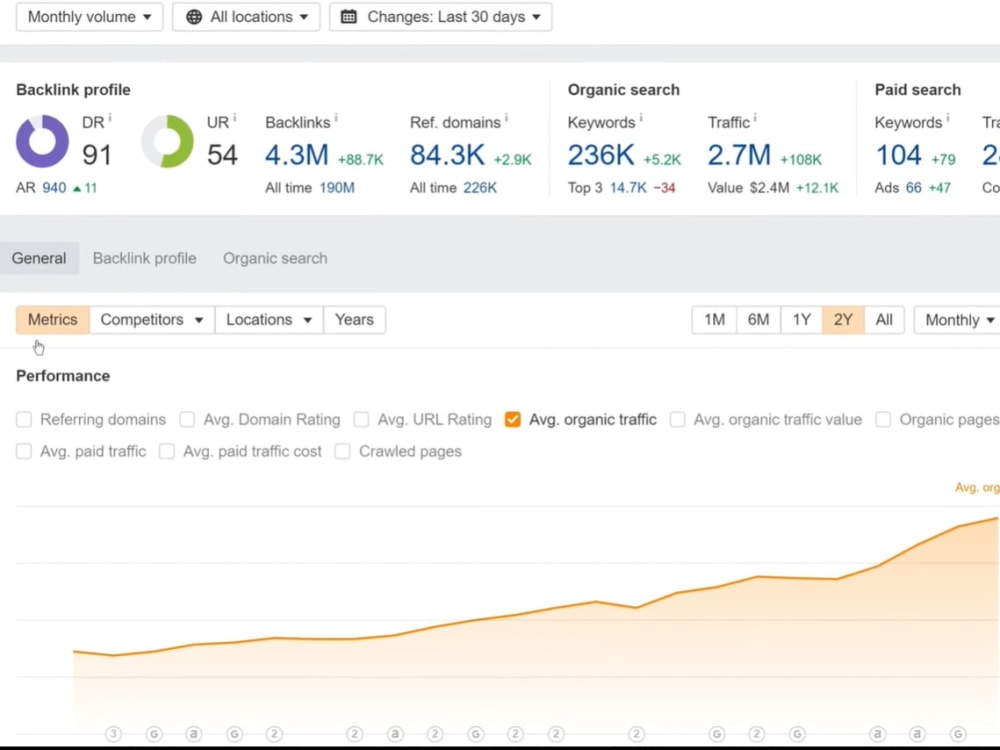Expand the Competitors dropdown

tap(152, 320)
